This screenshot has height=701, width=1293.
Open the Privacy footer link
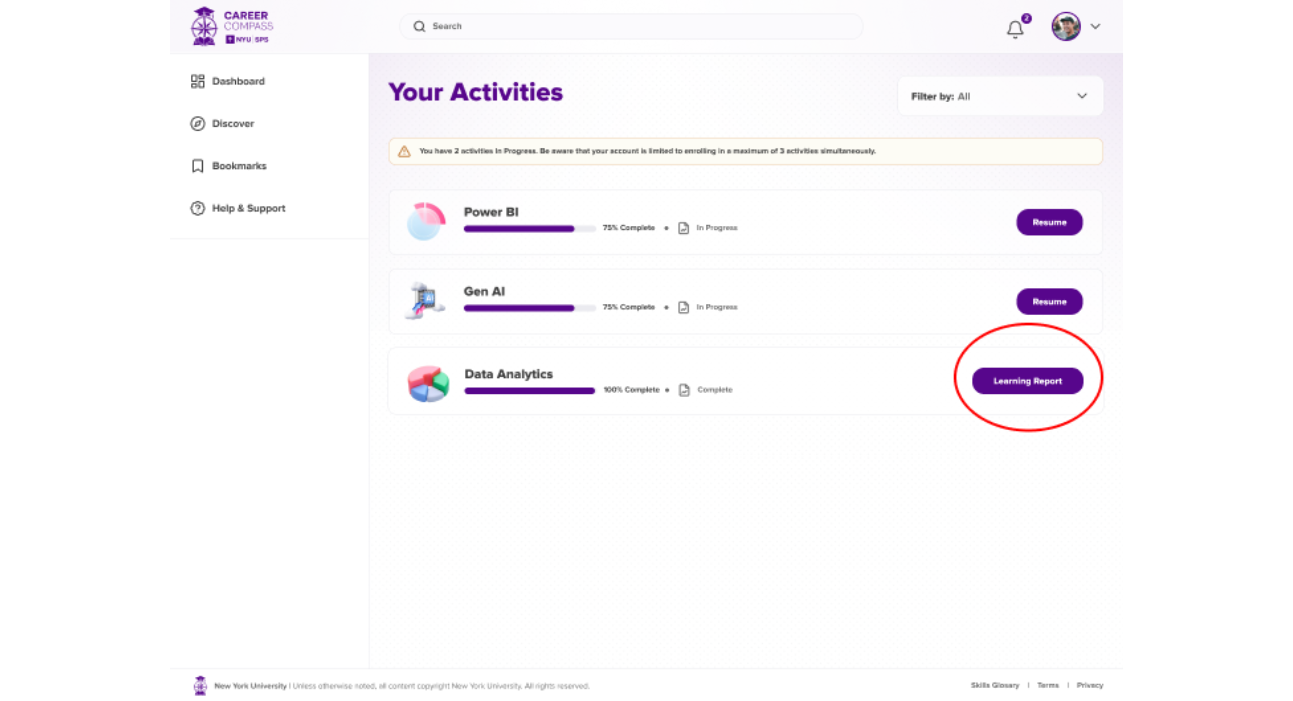(1089, 686)
